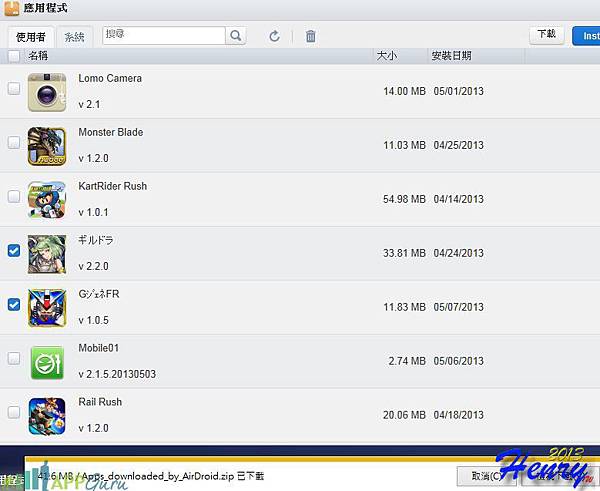Click the 04/24/2013 install date
The image size is (600, 491).
(458, 253)
